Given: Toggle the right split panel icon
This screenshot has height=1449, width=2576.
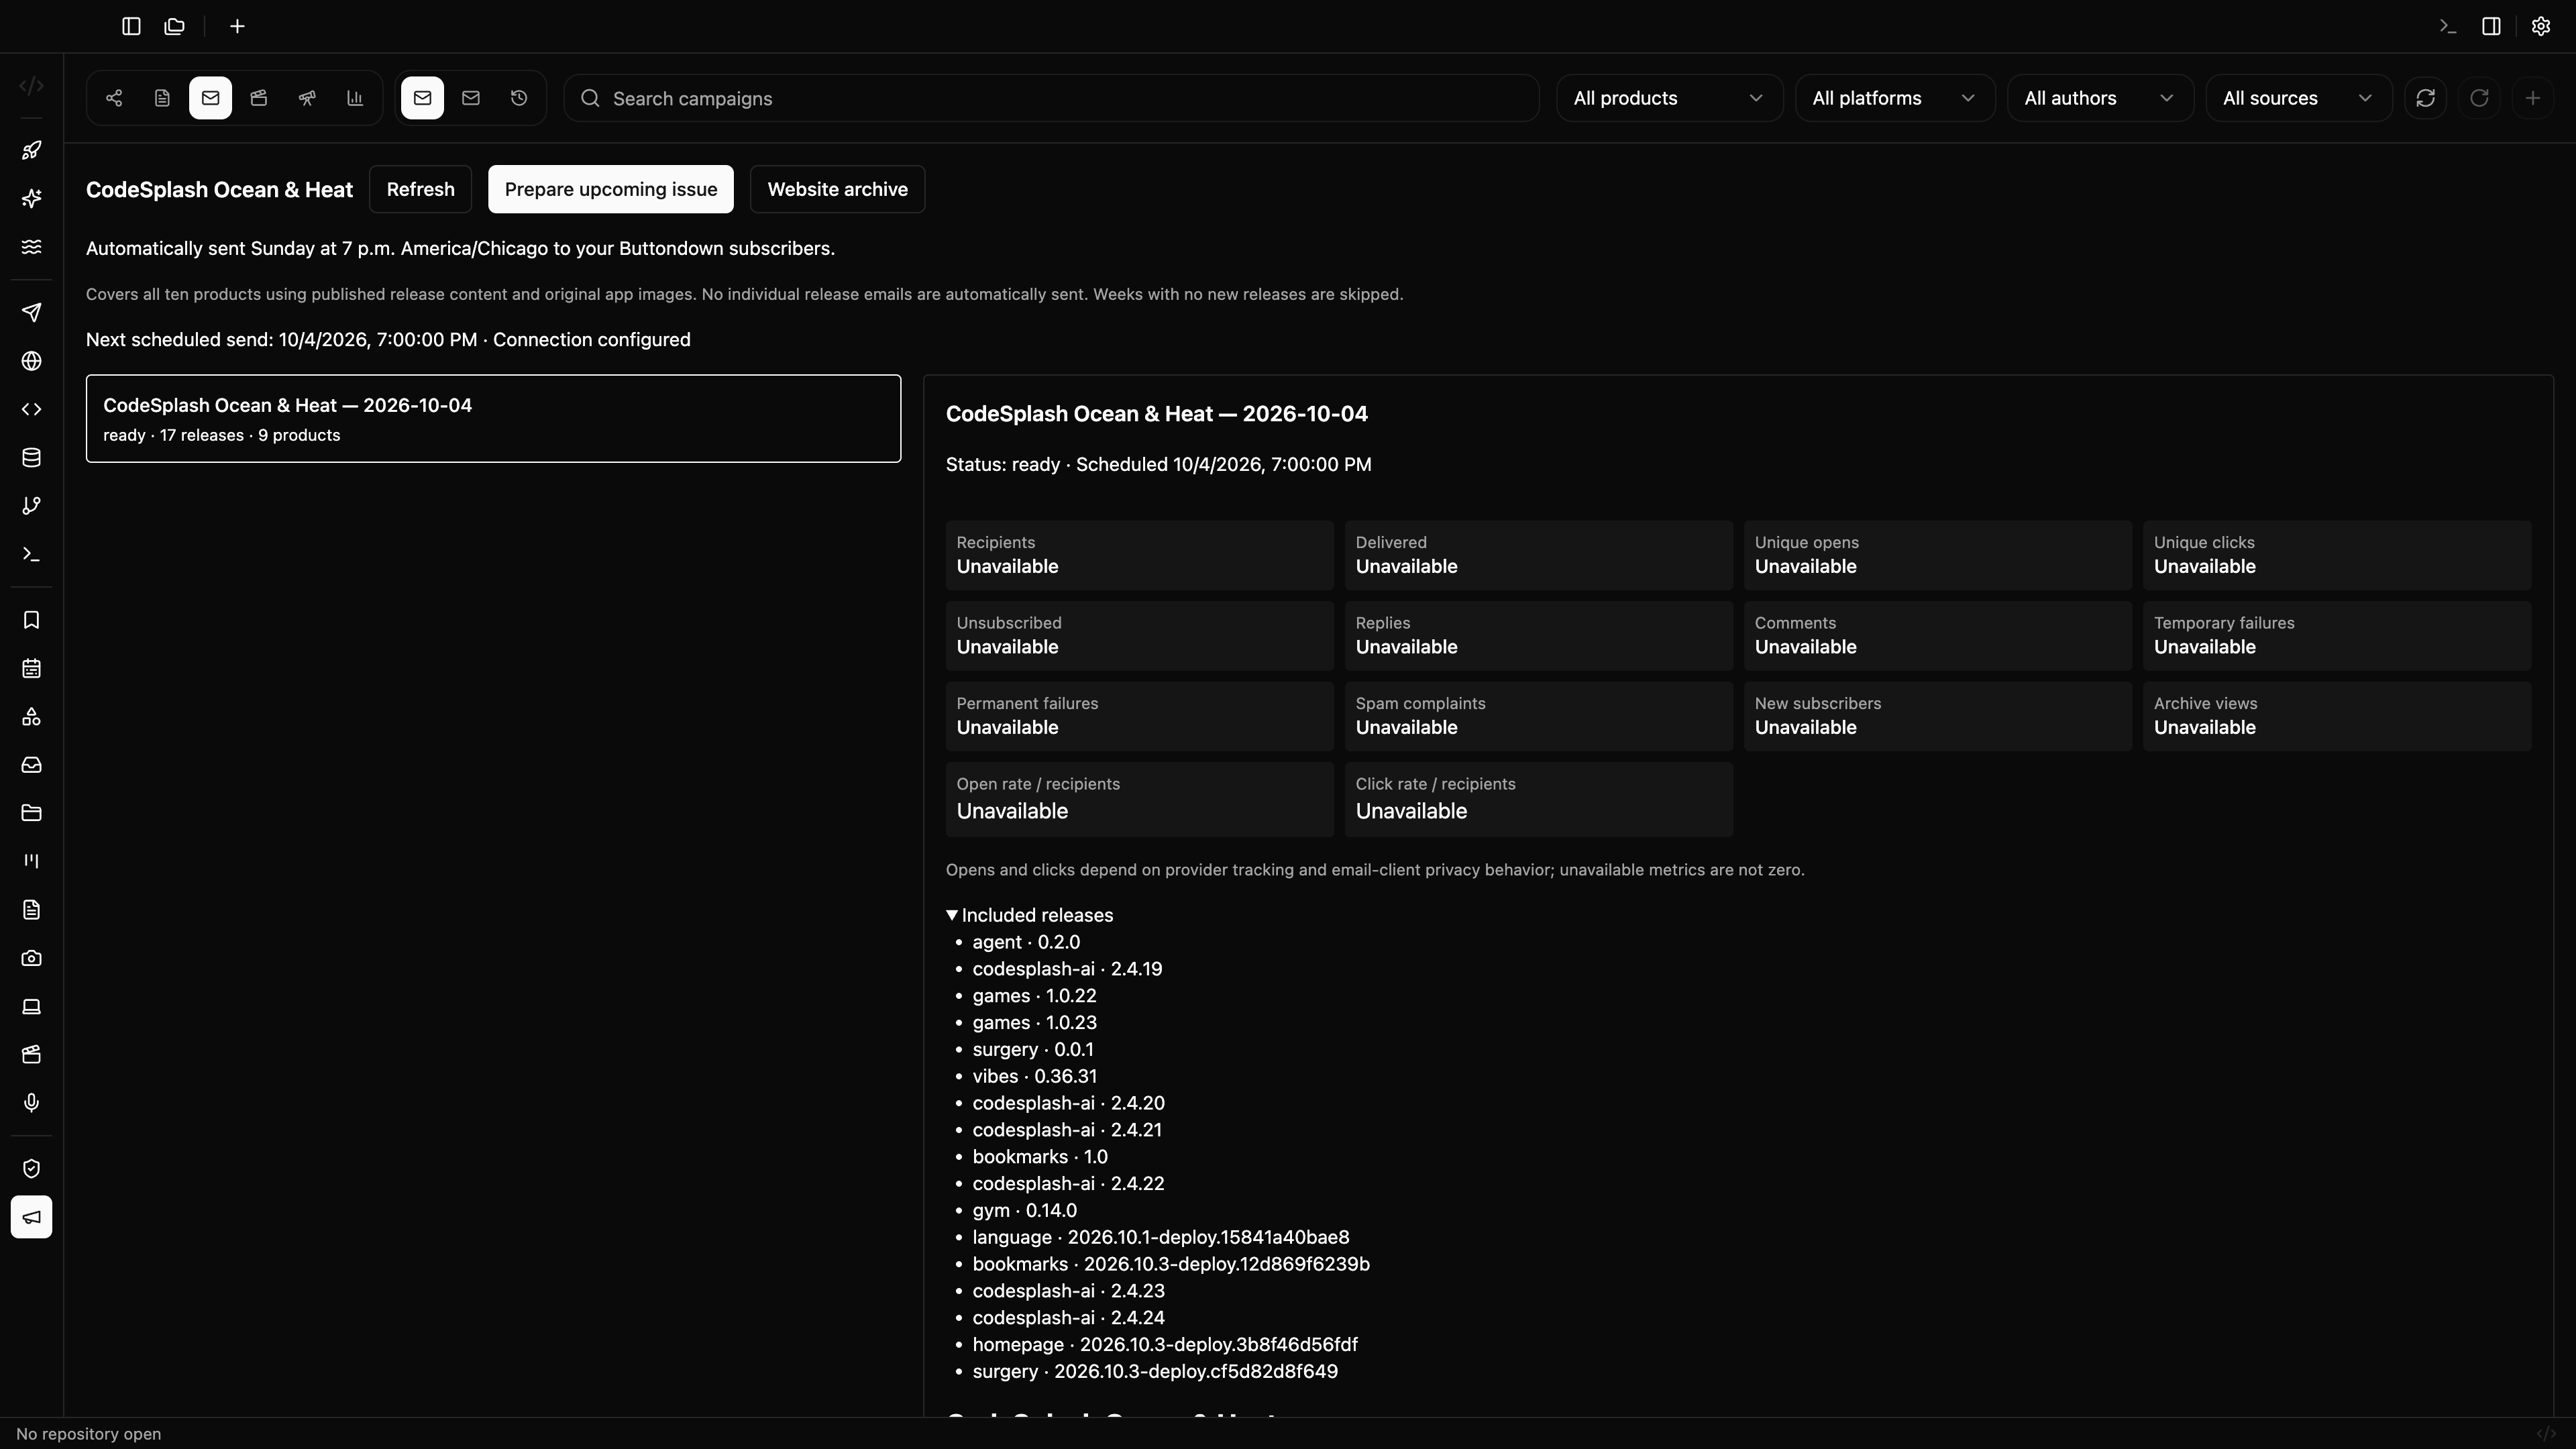Looking at the screenshot, I should (2492, 26).
